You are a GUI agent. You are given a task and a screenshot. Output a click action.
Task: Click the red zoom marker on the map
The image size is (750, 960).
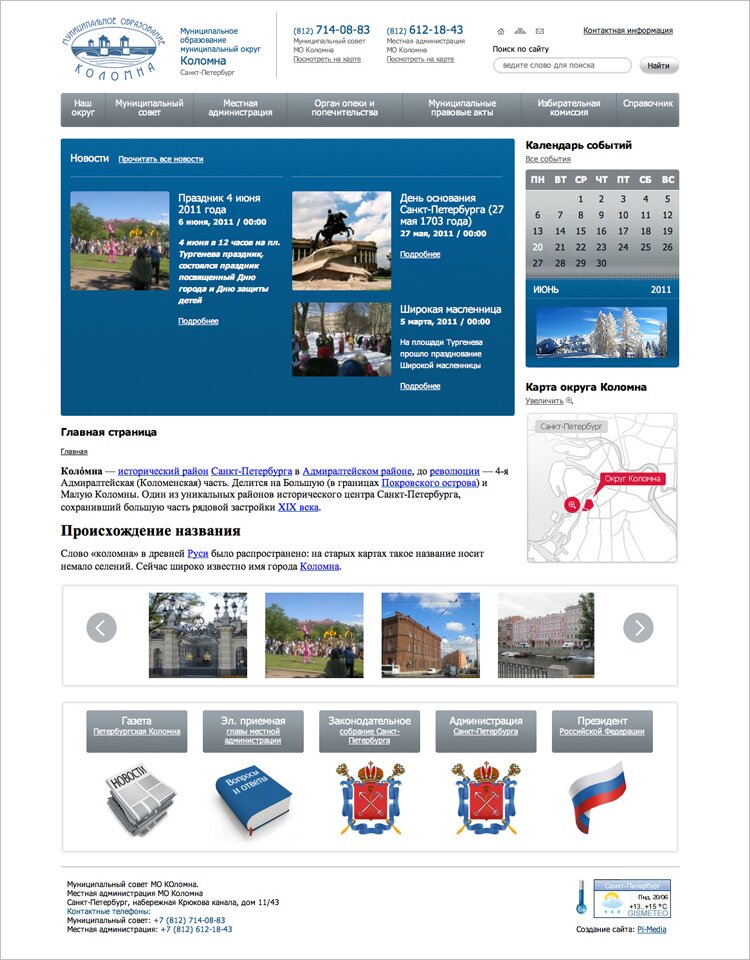[572, 504]
